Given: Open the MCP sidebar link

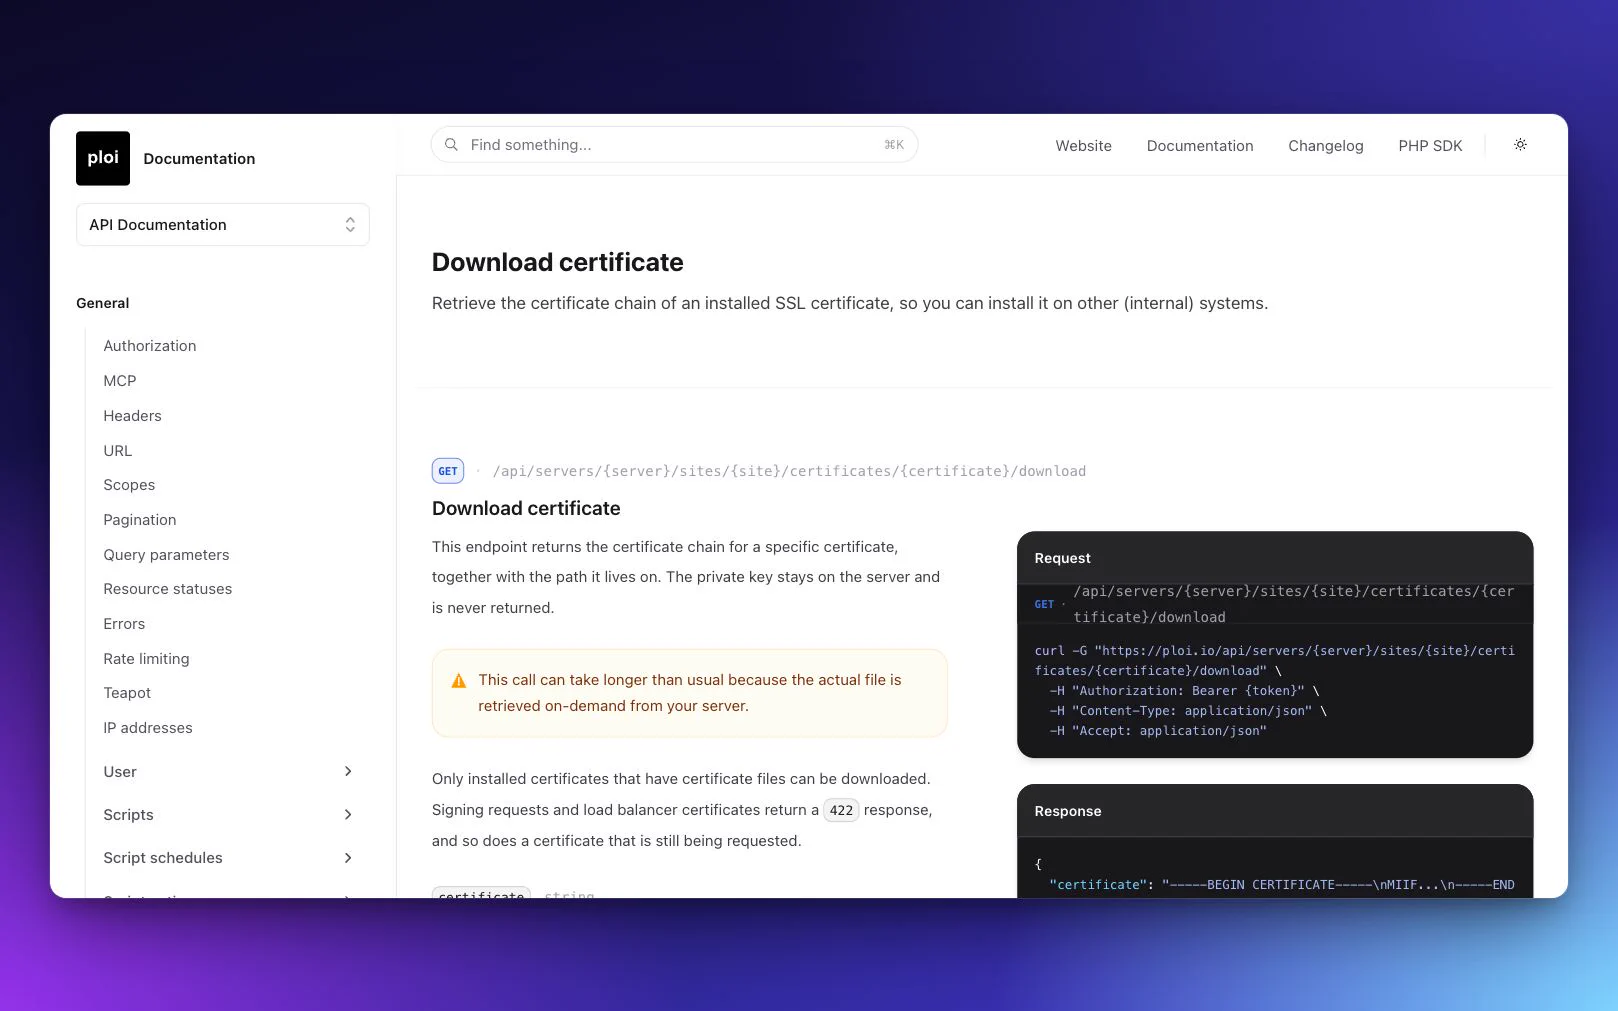Looking at the screenshot, I should point(120,381).
